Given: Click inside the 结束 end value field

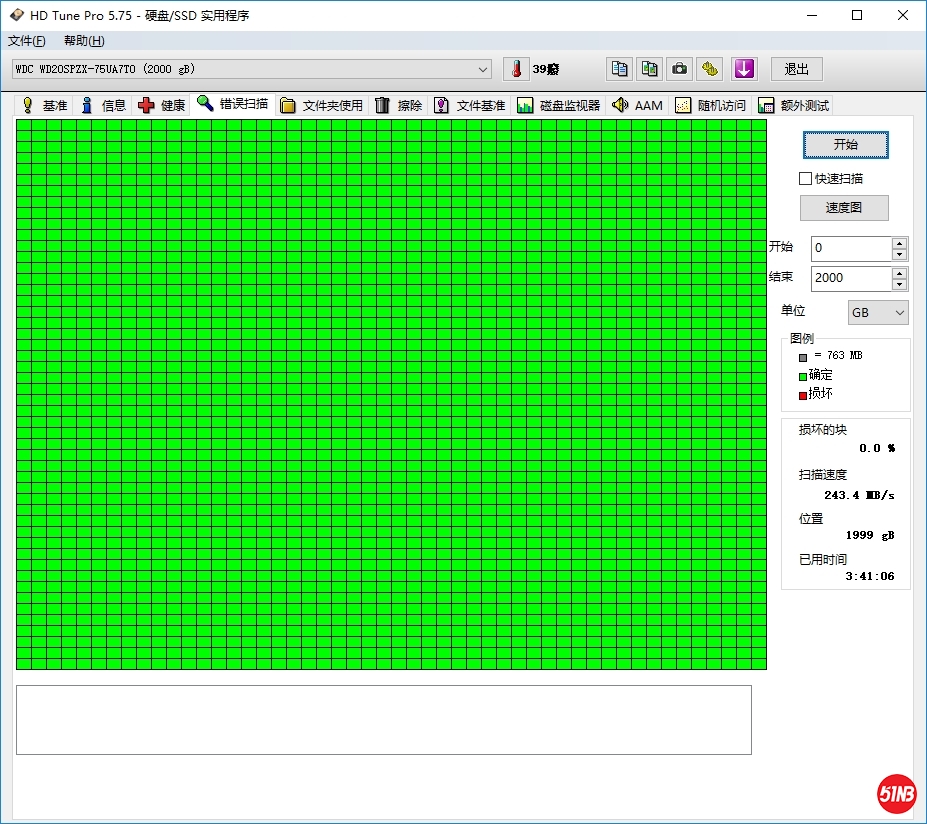Looking at the screenshot, I should click(850, 278).
